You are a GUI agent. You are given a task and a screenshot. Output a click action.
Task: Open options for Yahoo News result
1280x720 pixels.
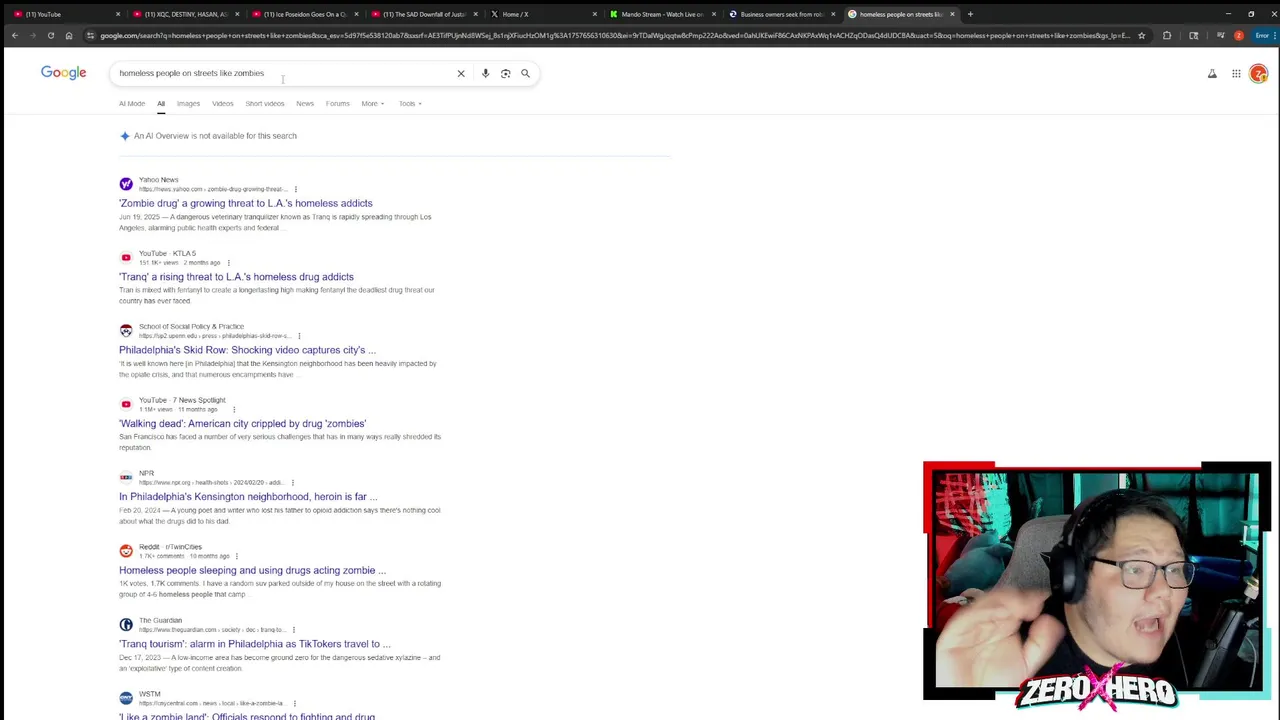pyautogui.click(x=295, y=189)
